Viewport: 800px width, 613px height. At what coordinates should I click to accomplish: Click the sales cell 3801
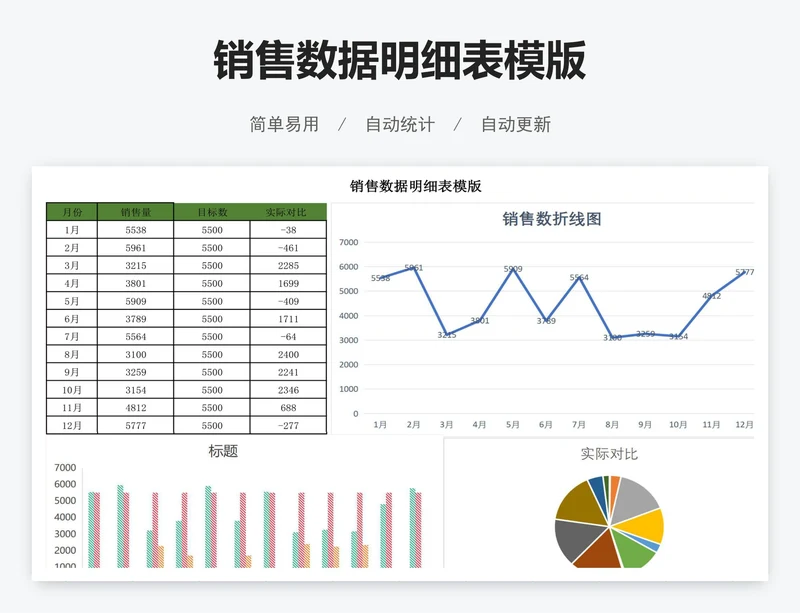point(136,283)
